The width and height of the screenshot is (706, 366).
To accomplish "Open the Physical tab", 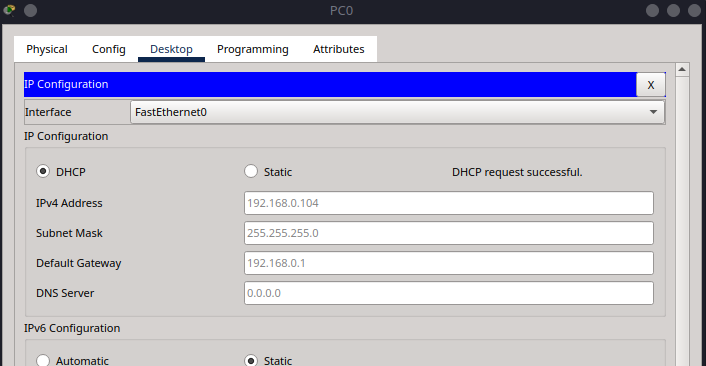I will 47,49.
